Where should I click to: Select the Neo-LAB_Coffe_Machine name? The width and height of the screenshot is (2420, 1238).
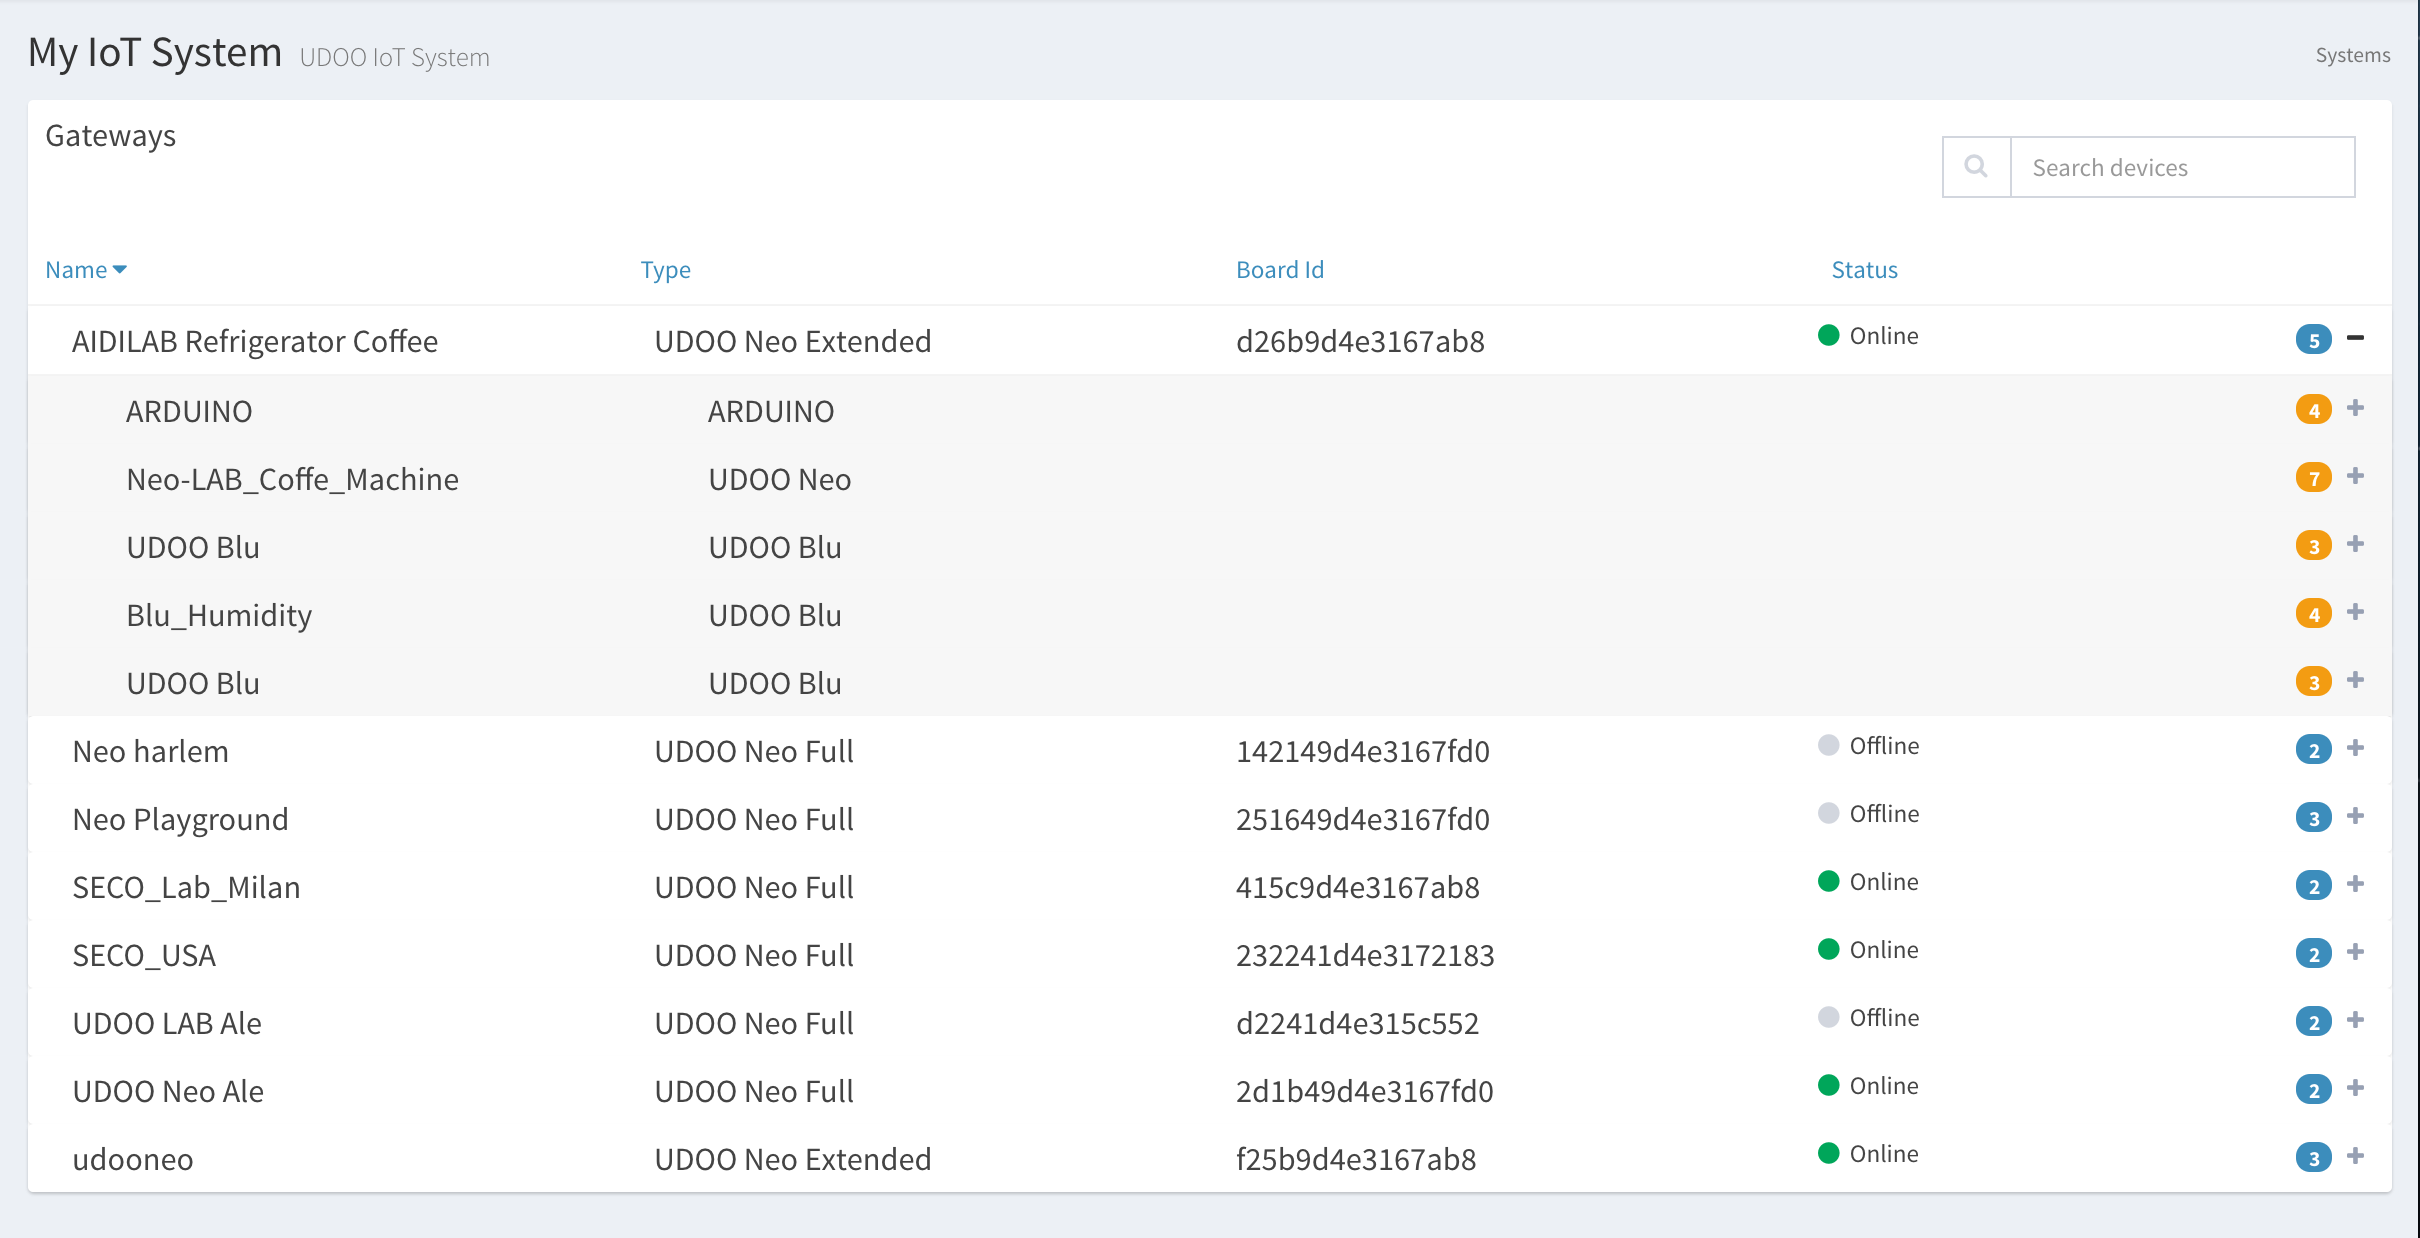[x=292, y=480]
